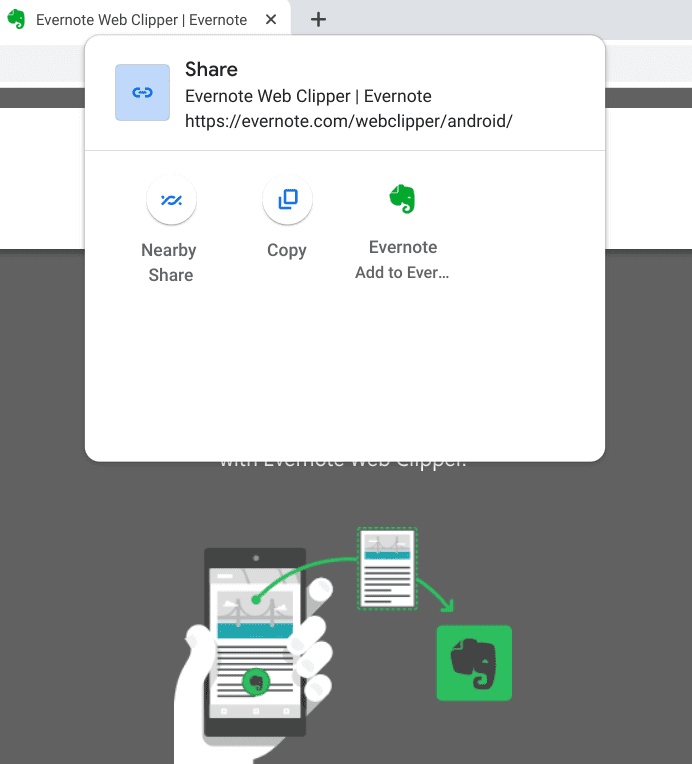Viewport: 692px width, 764px height.
Task: Click the Evernote favicon in the tab
Action: 17,19
